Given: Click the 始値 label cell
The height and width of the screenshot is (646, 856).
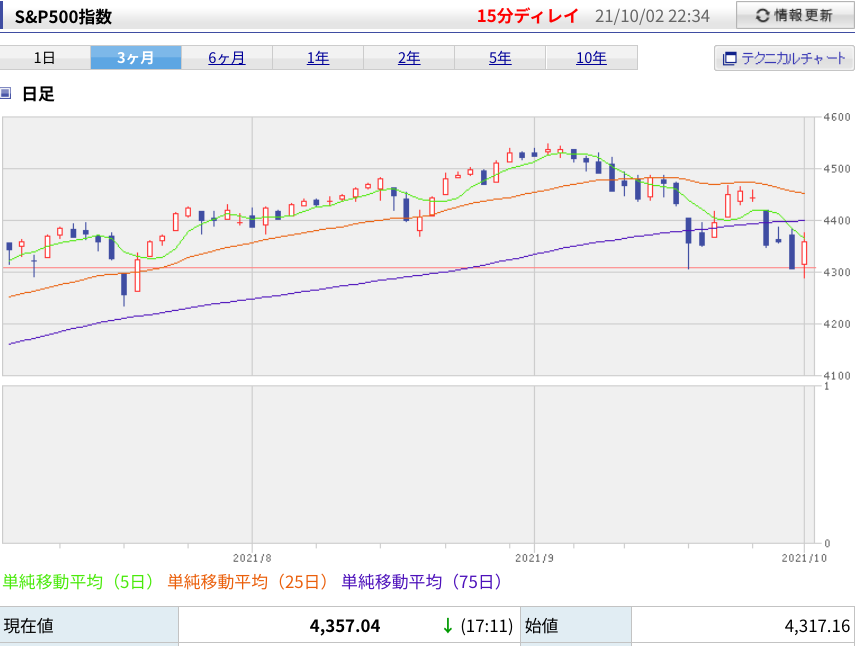Looking at the screenshot, I should [x=576, y=626].
